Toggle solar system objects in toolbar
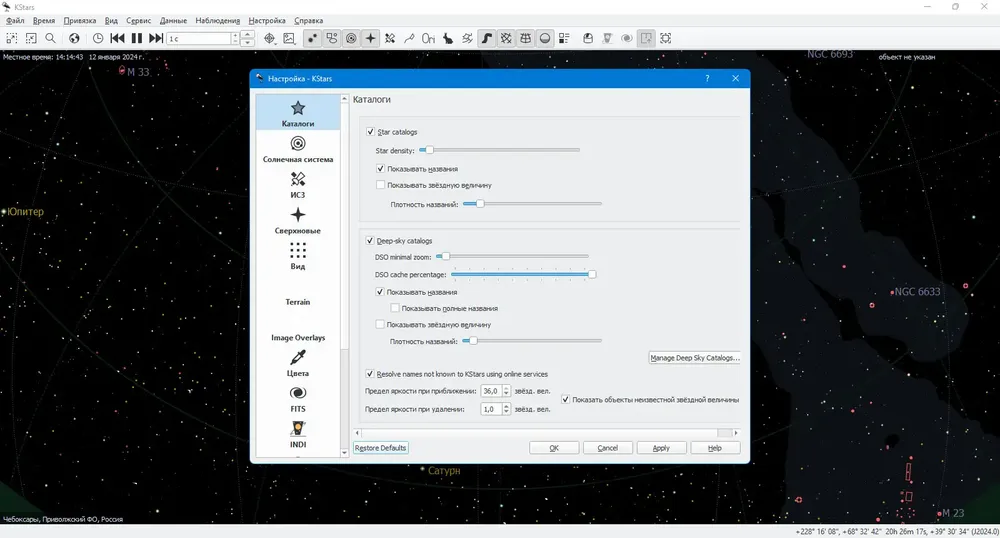The height and width of the screenshot is (538, 1000). point(351,38)
